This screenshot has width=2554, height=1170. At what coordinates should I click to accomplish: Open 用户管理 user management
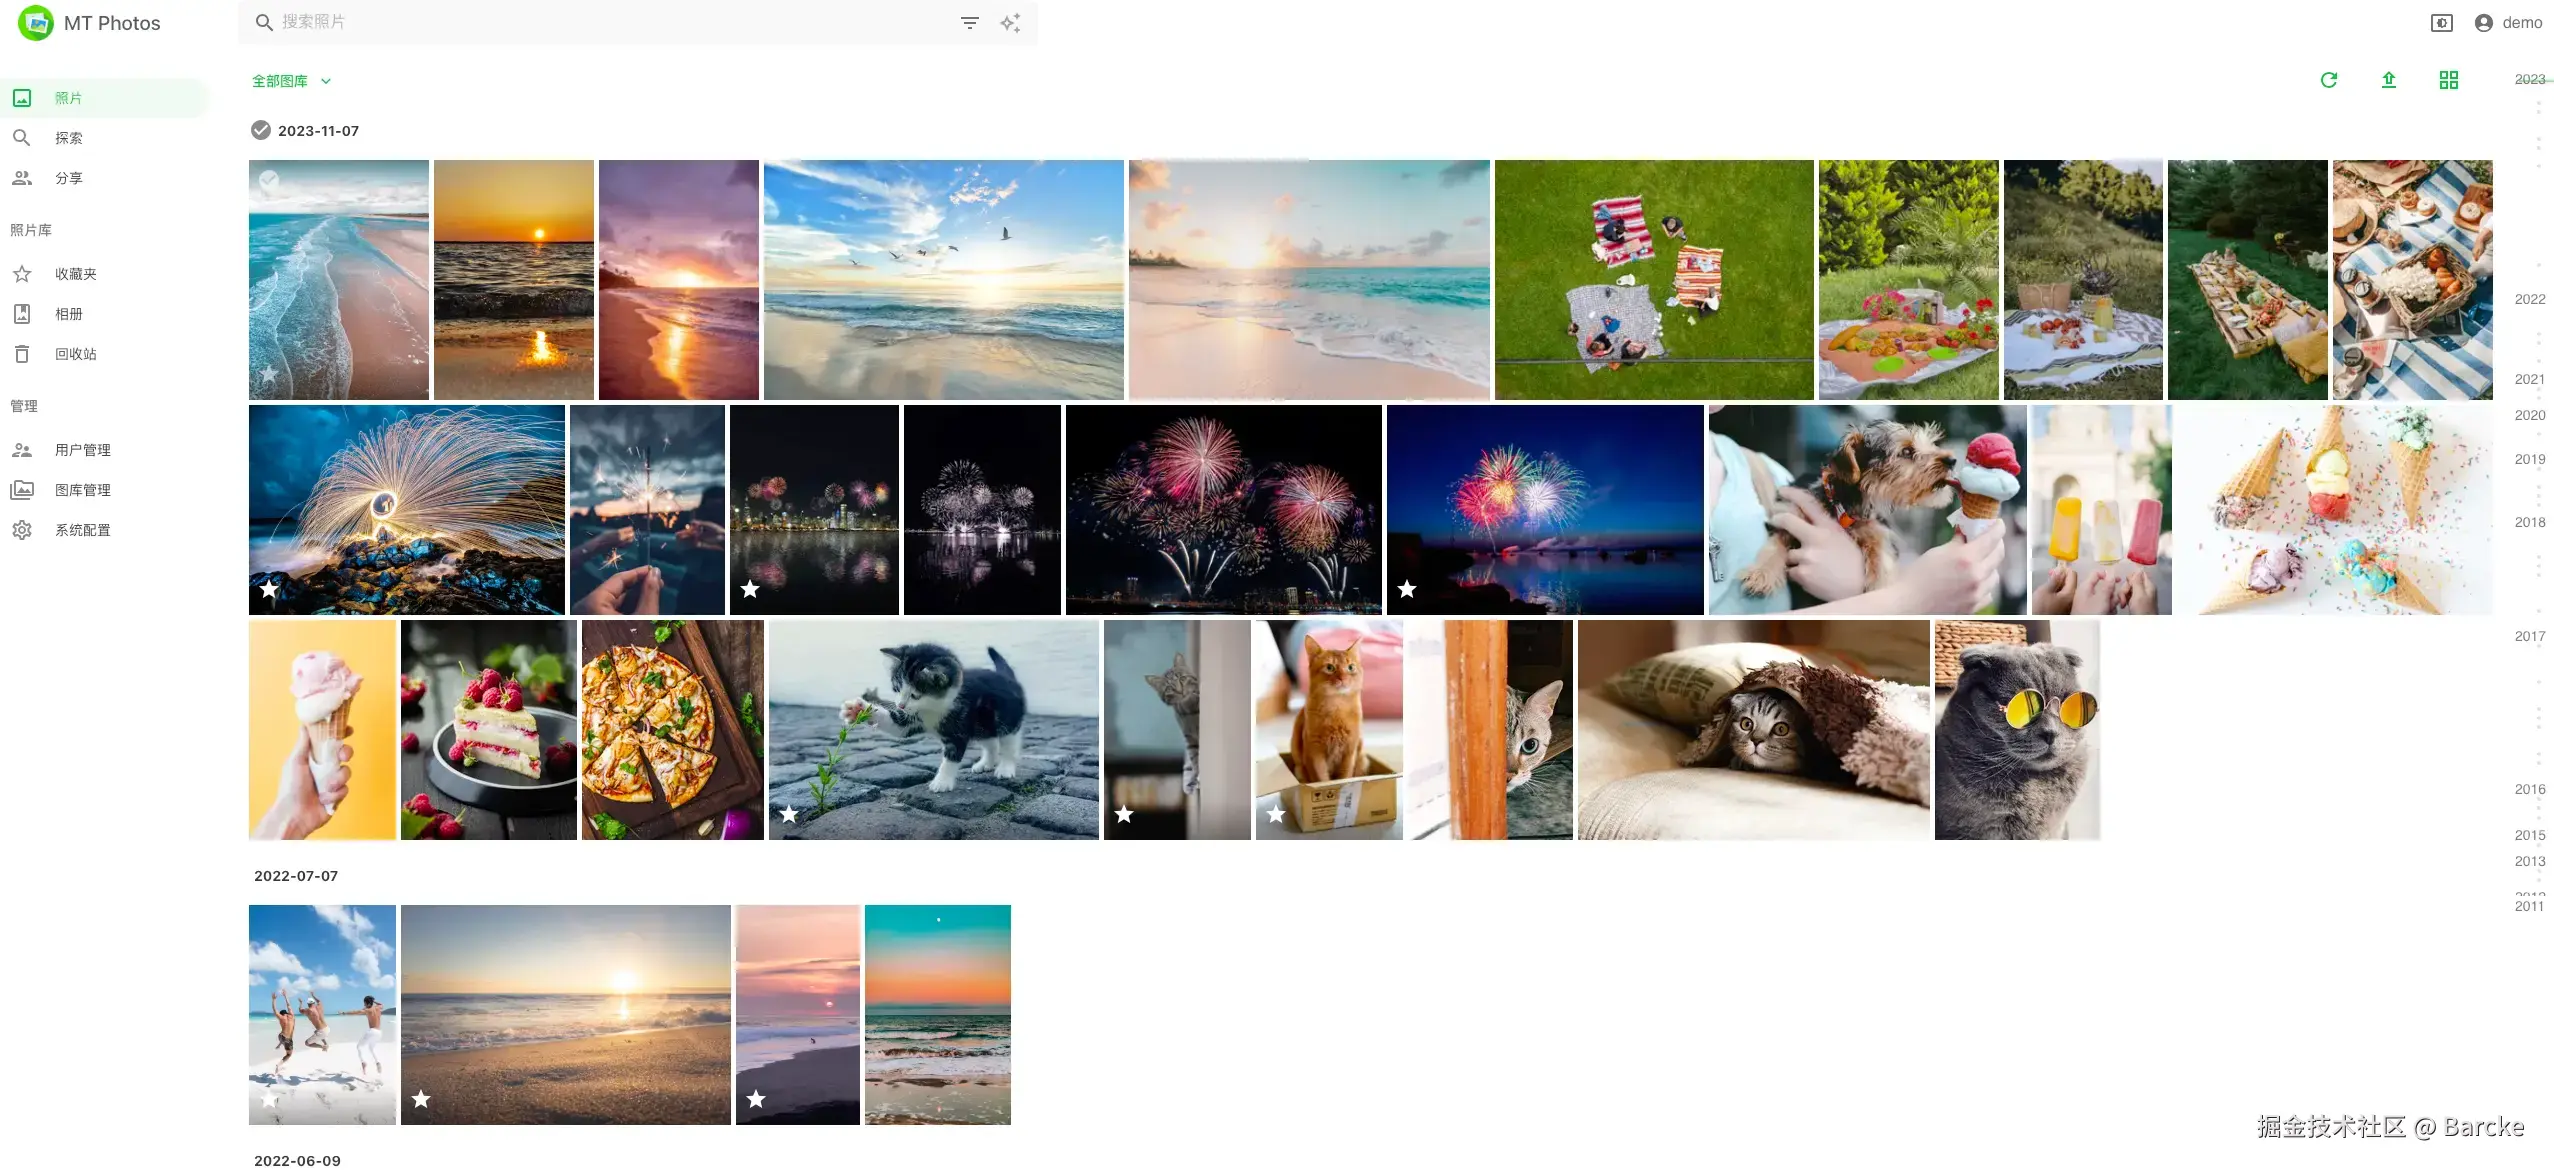point(82,450)
